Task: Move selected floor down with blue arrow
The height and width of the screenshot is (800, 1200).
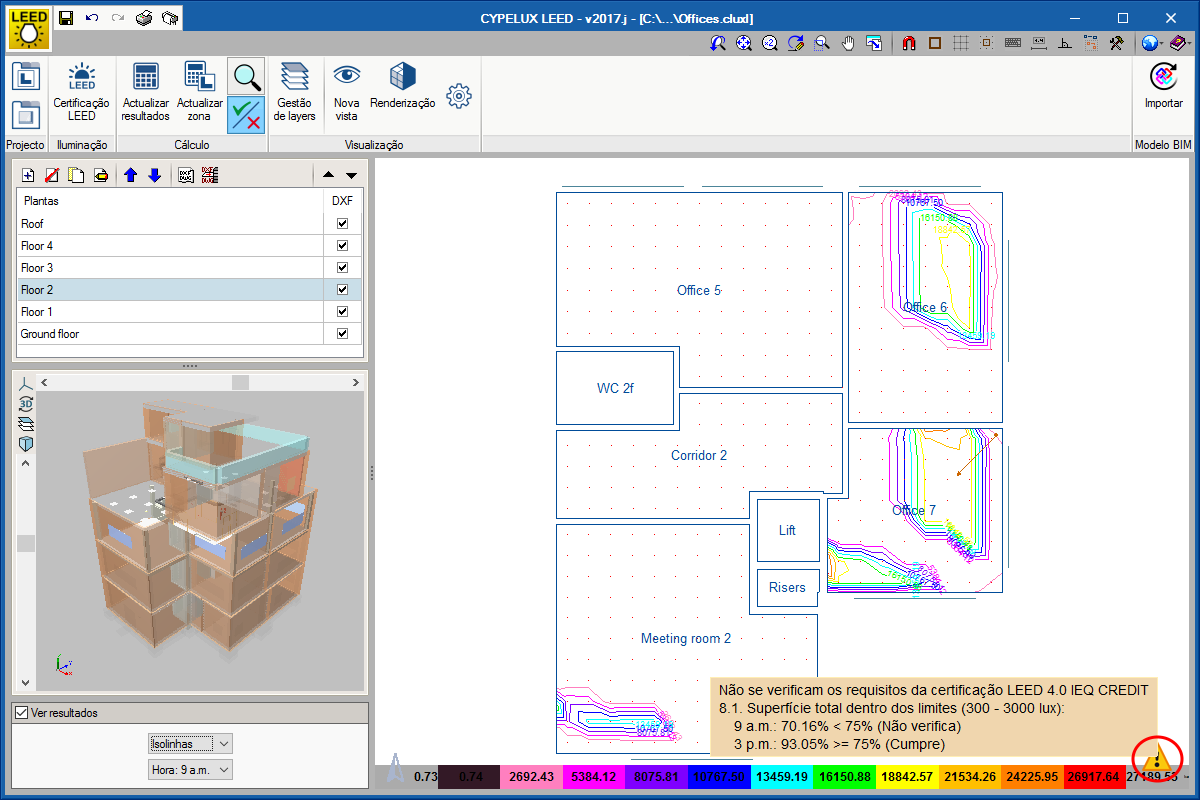Action: (x=154, y=175)
